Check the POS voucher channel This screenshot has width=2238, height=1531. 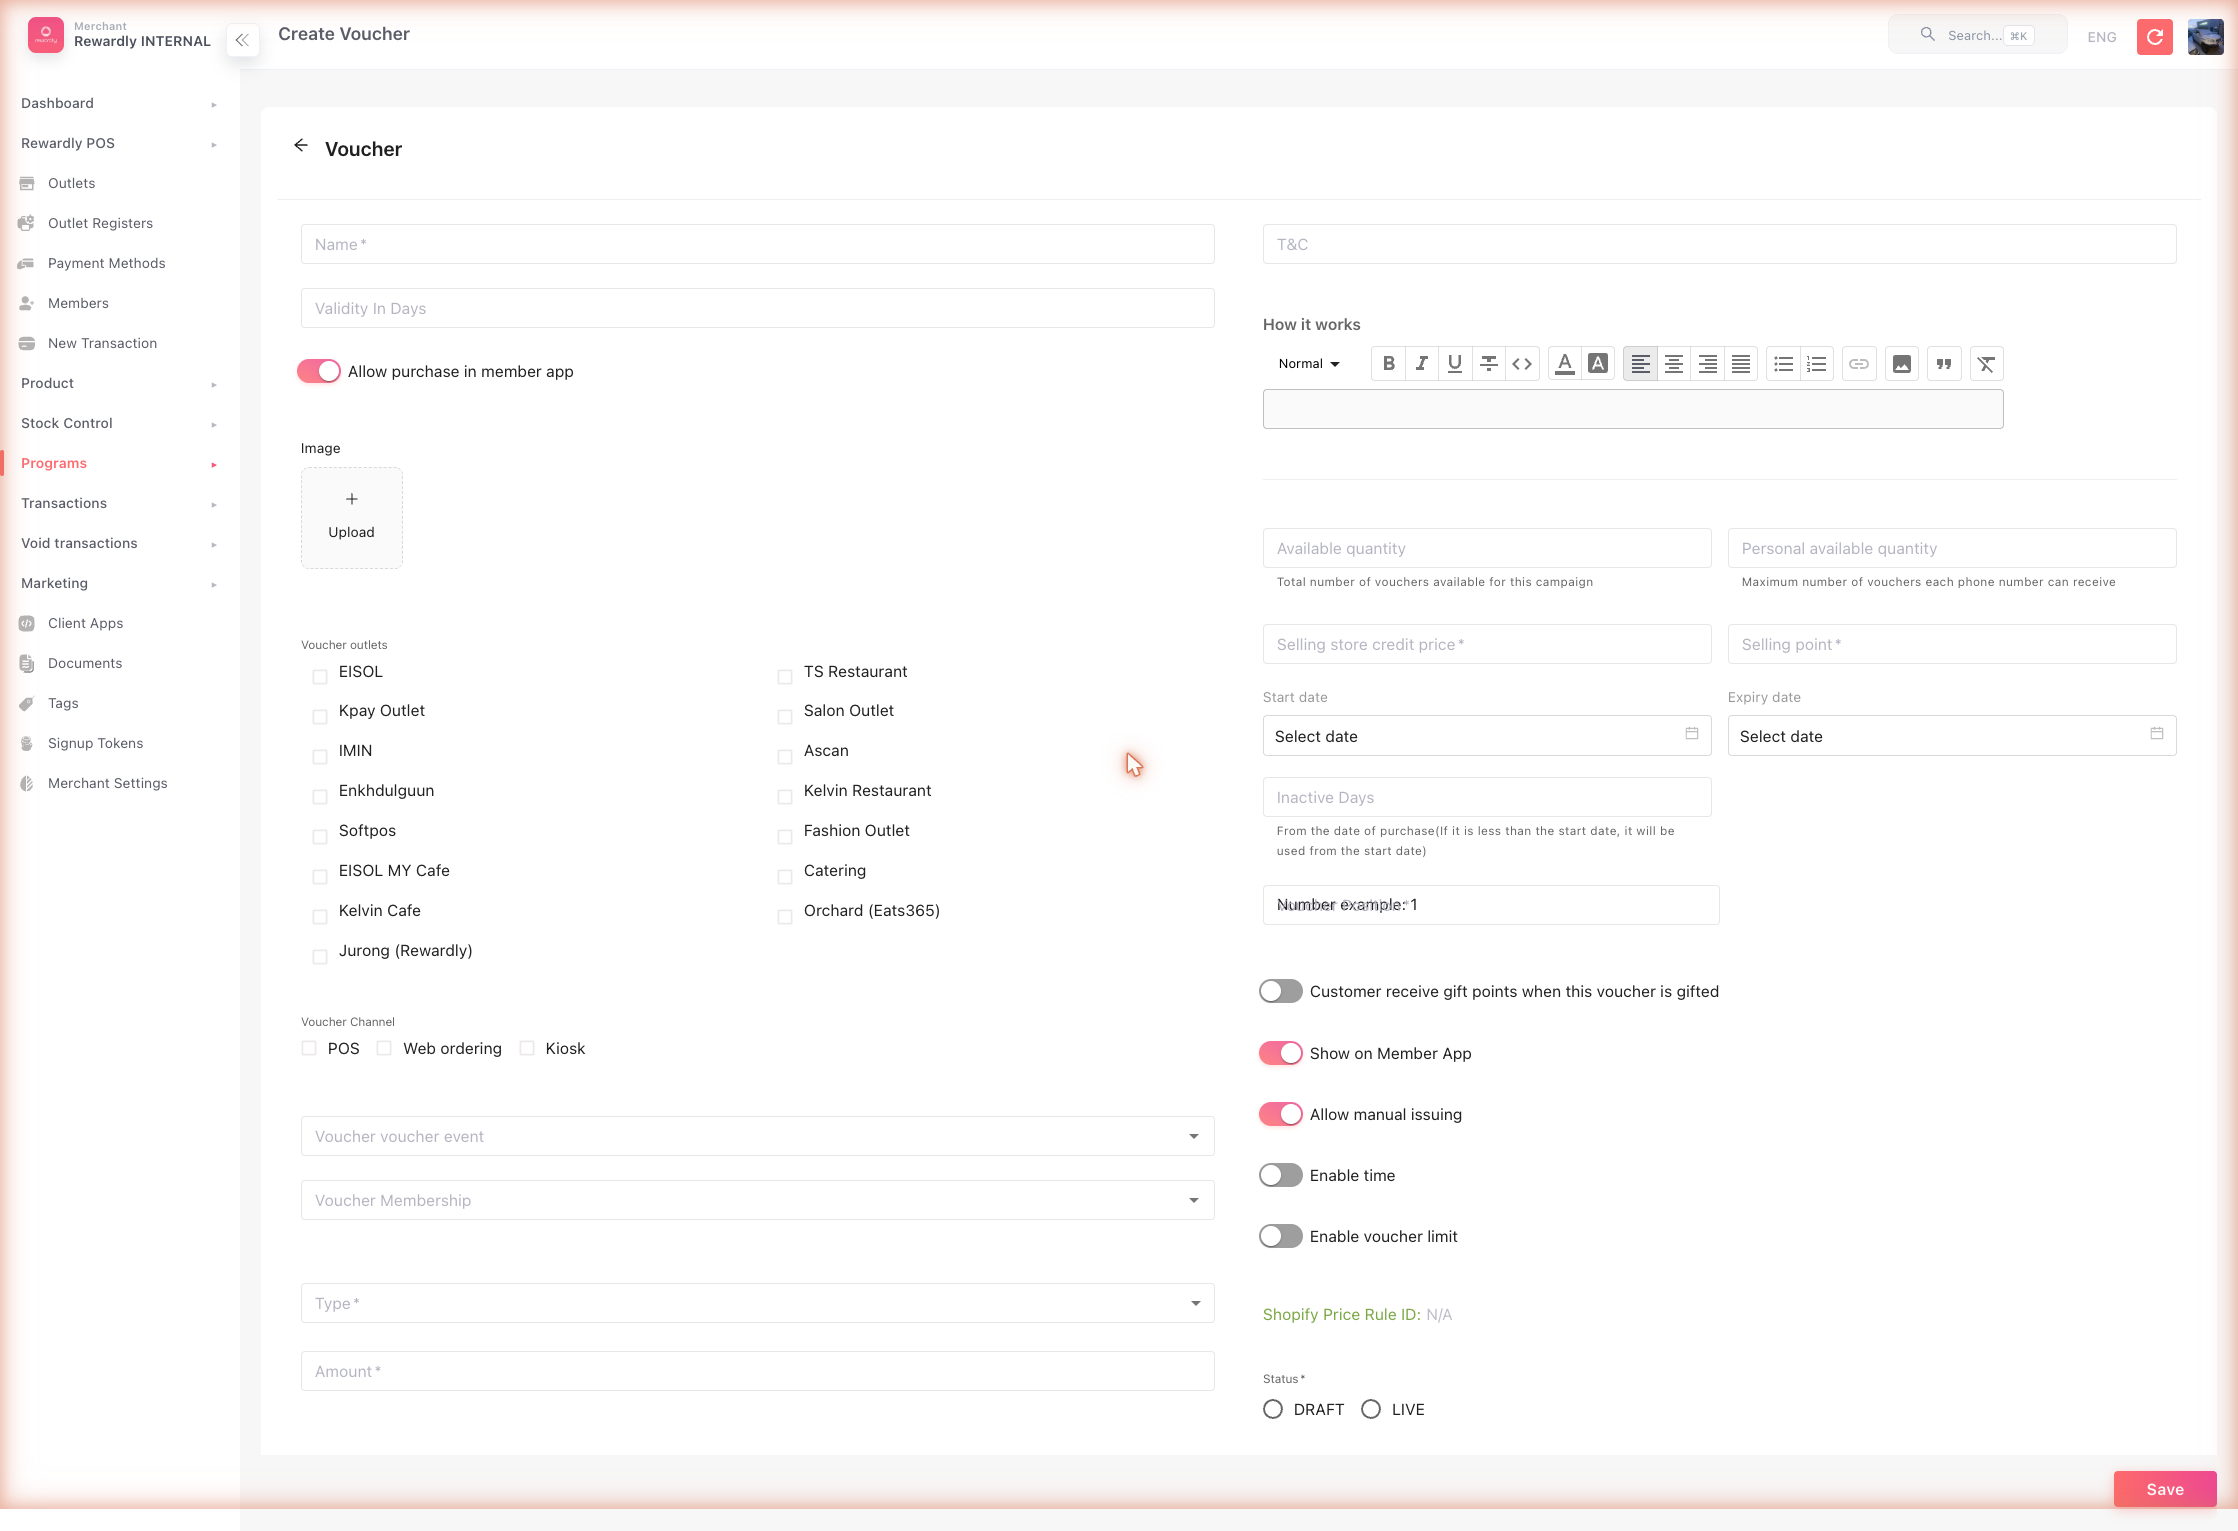pos(309,1048)
